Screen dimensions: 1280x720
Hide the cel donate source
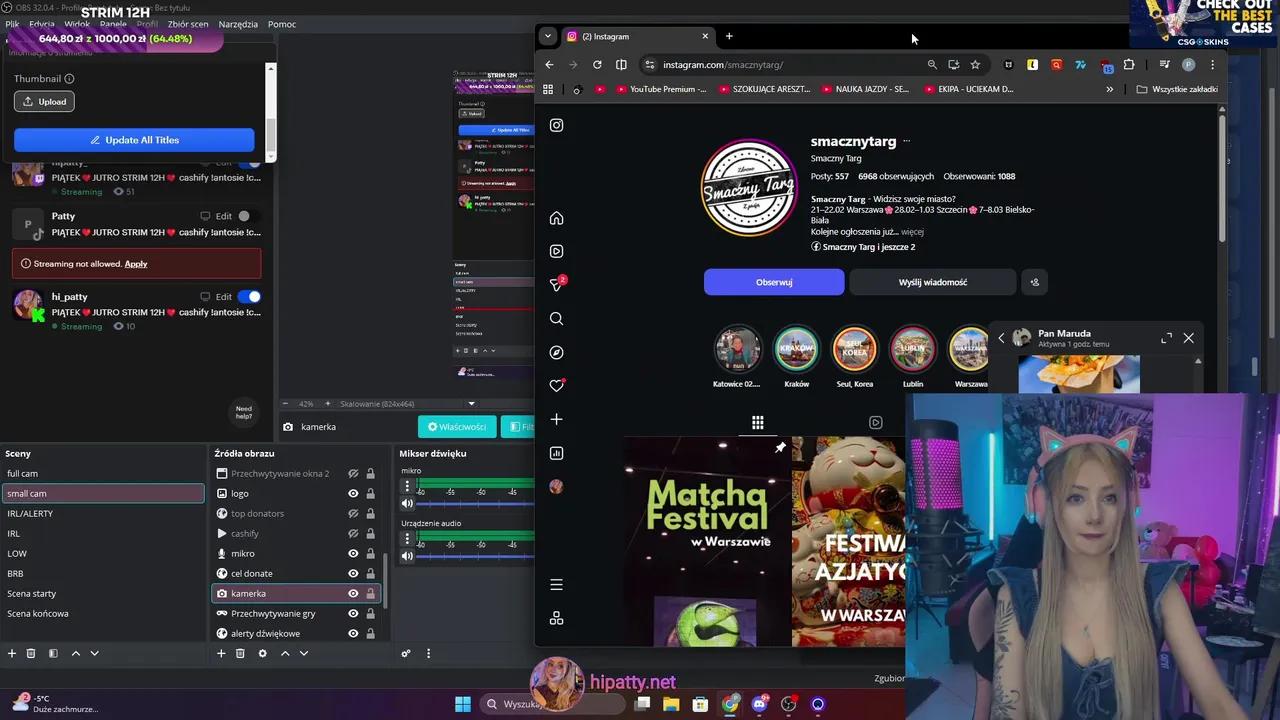(x=353, y=573)
